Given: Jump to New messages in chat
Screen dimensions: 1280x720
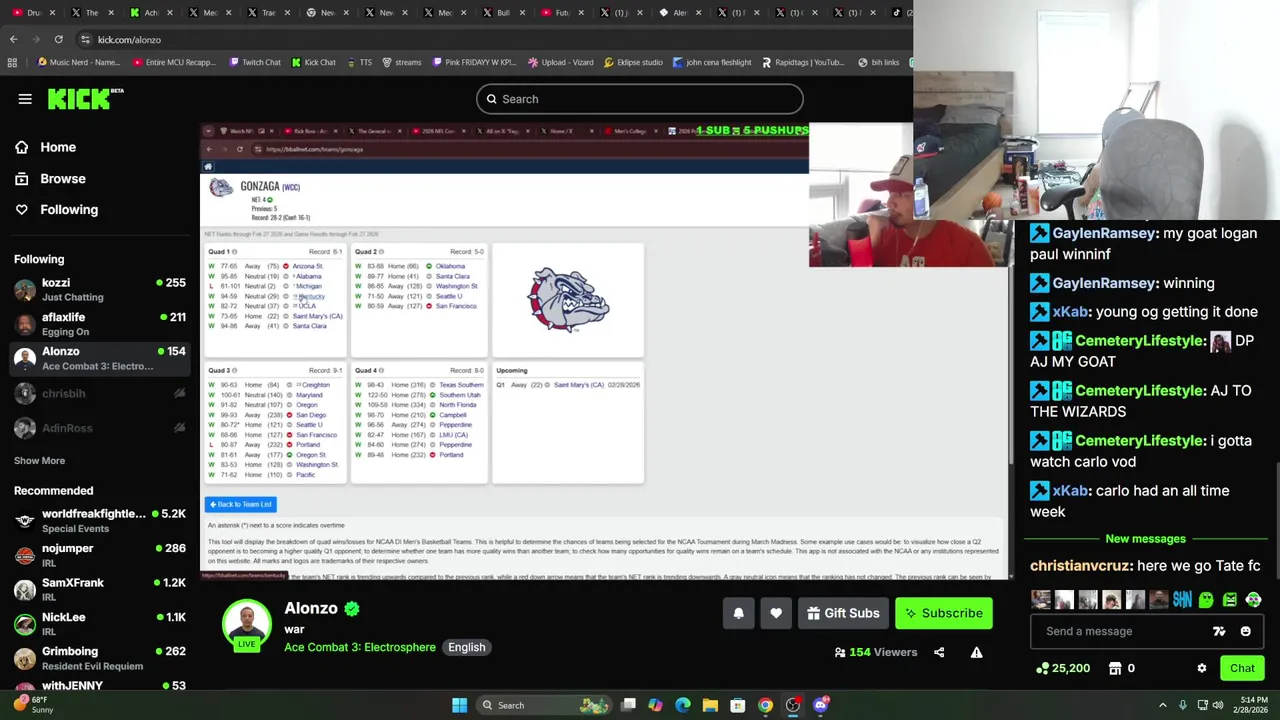Looking at the screenshot, I should pyautogui.click(x=1145, y=539).
